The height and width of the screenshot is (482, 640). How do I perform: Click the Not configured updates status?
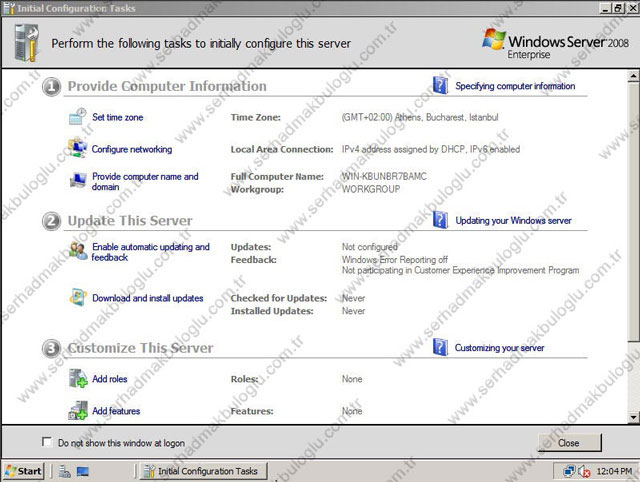[369, 247]
